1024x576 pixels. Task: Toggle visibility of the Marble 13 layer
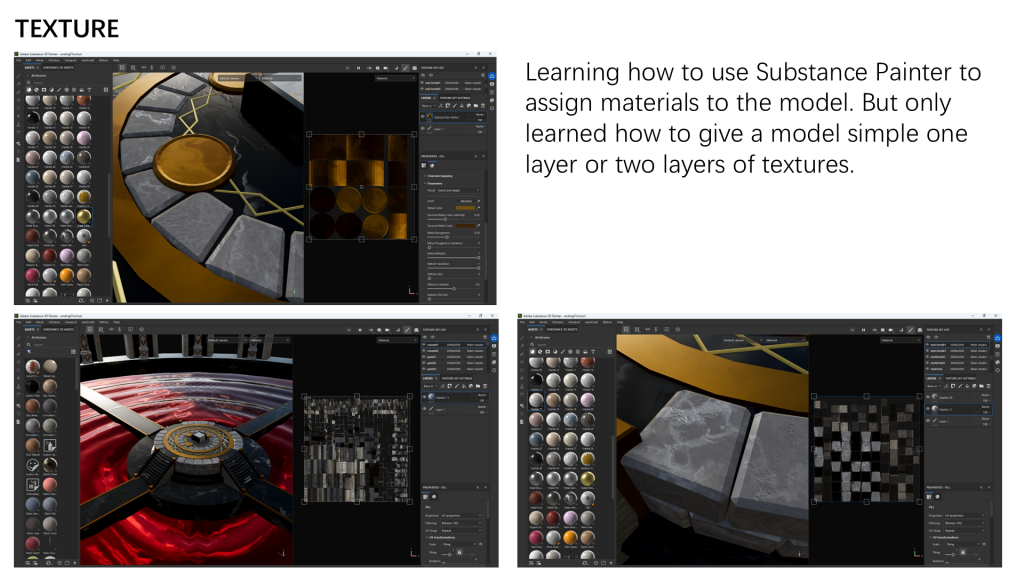(426, 395)
